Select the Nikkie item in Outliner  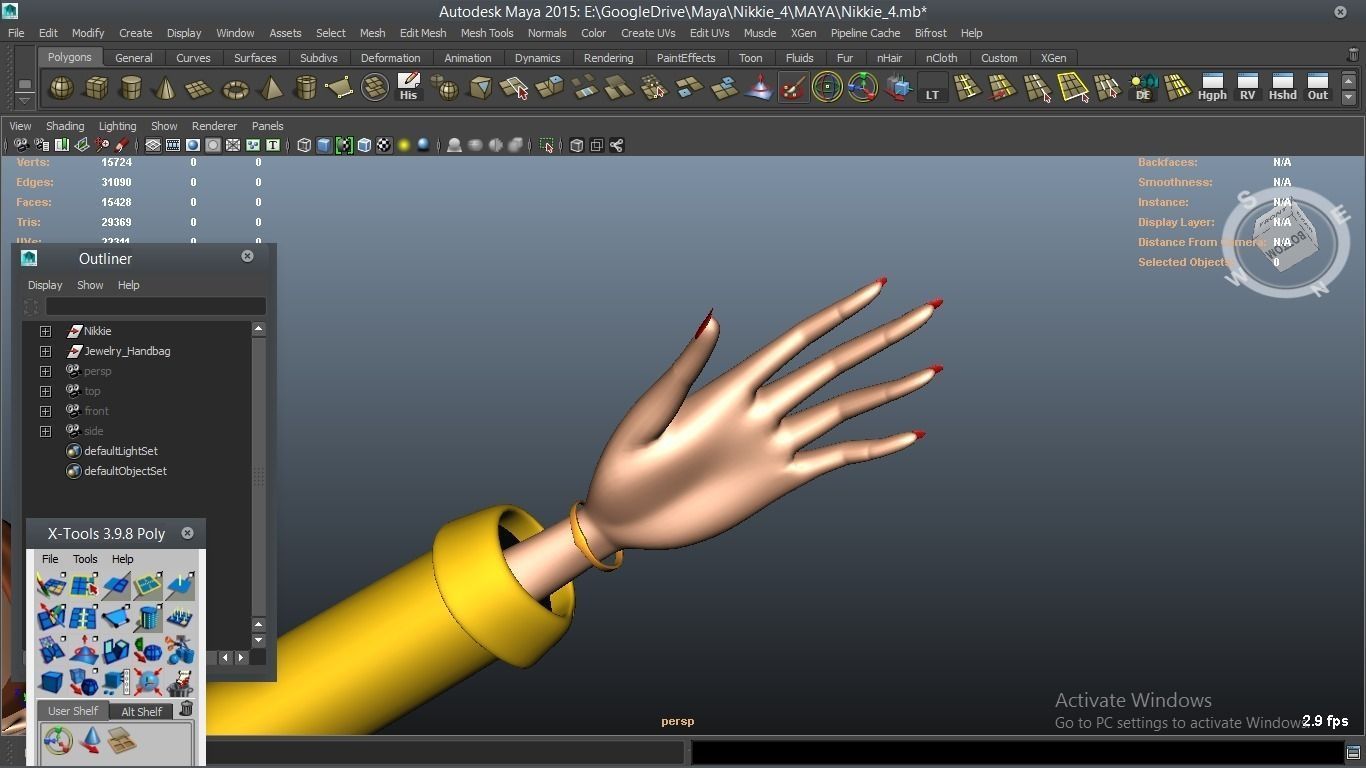[97, 331]
